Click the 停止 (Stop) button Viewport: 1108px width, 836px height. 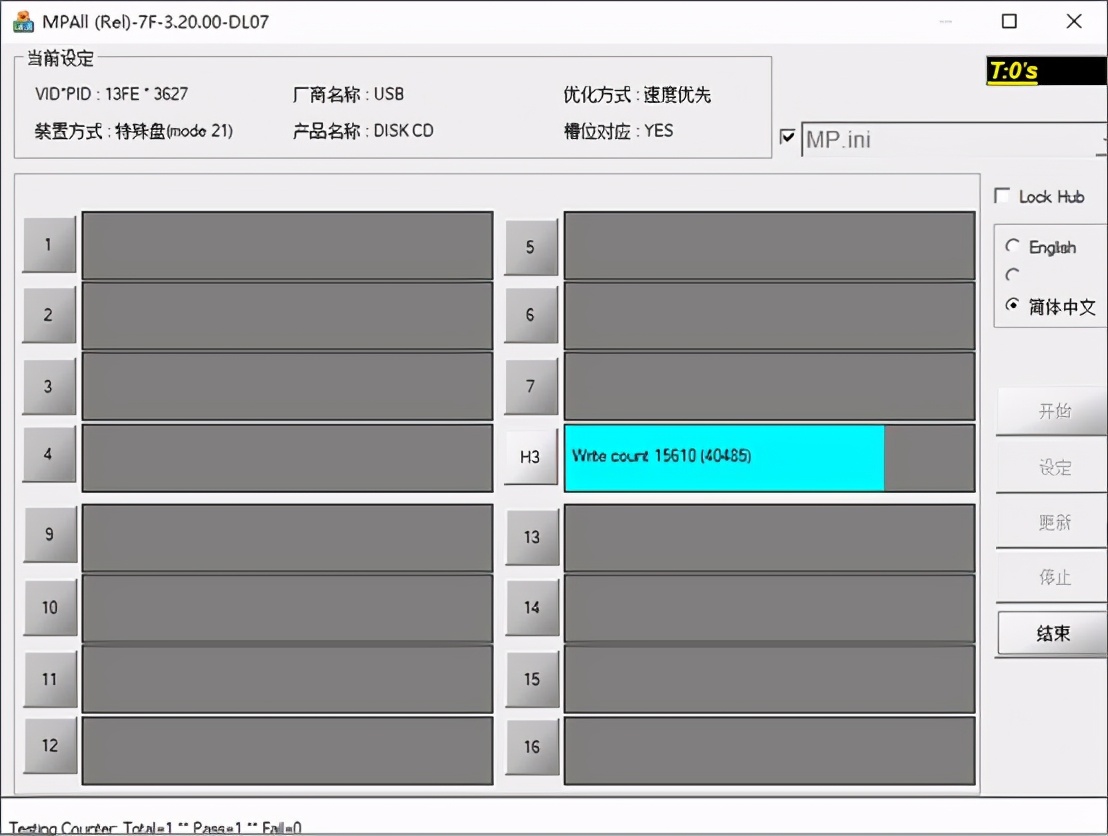[1051, 577]
